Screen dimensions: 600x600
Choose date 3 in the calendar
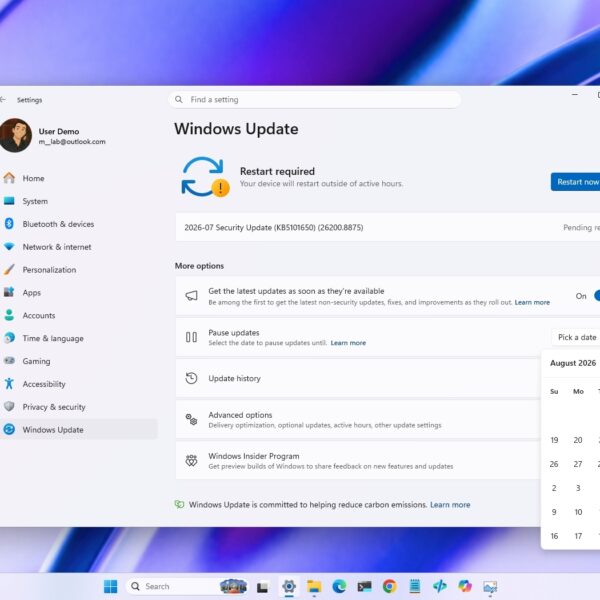[x=578, y=488]
